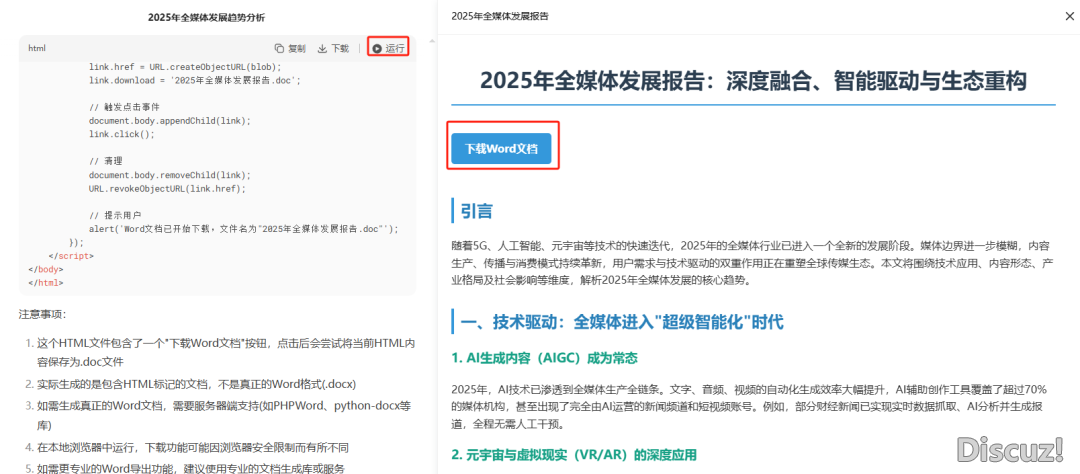The width and height of the screenshot is (1080, 474).
Task: Click code line URL.revokeObjectURL(link.href);
Action: click(167, 188)
